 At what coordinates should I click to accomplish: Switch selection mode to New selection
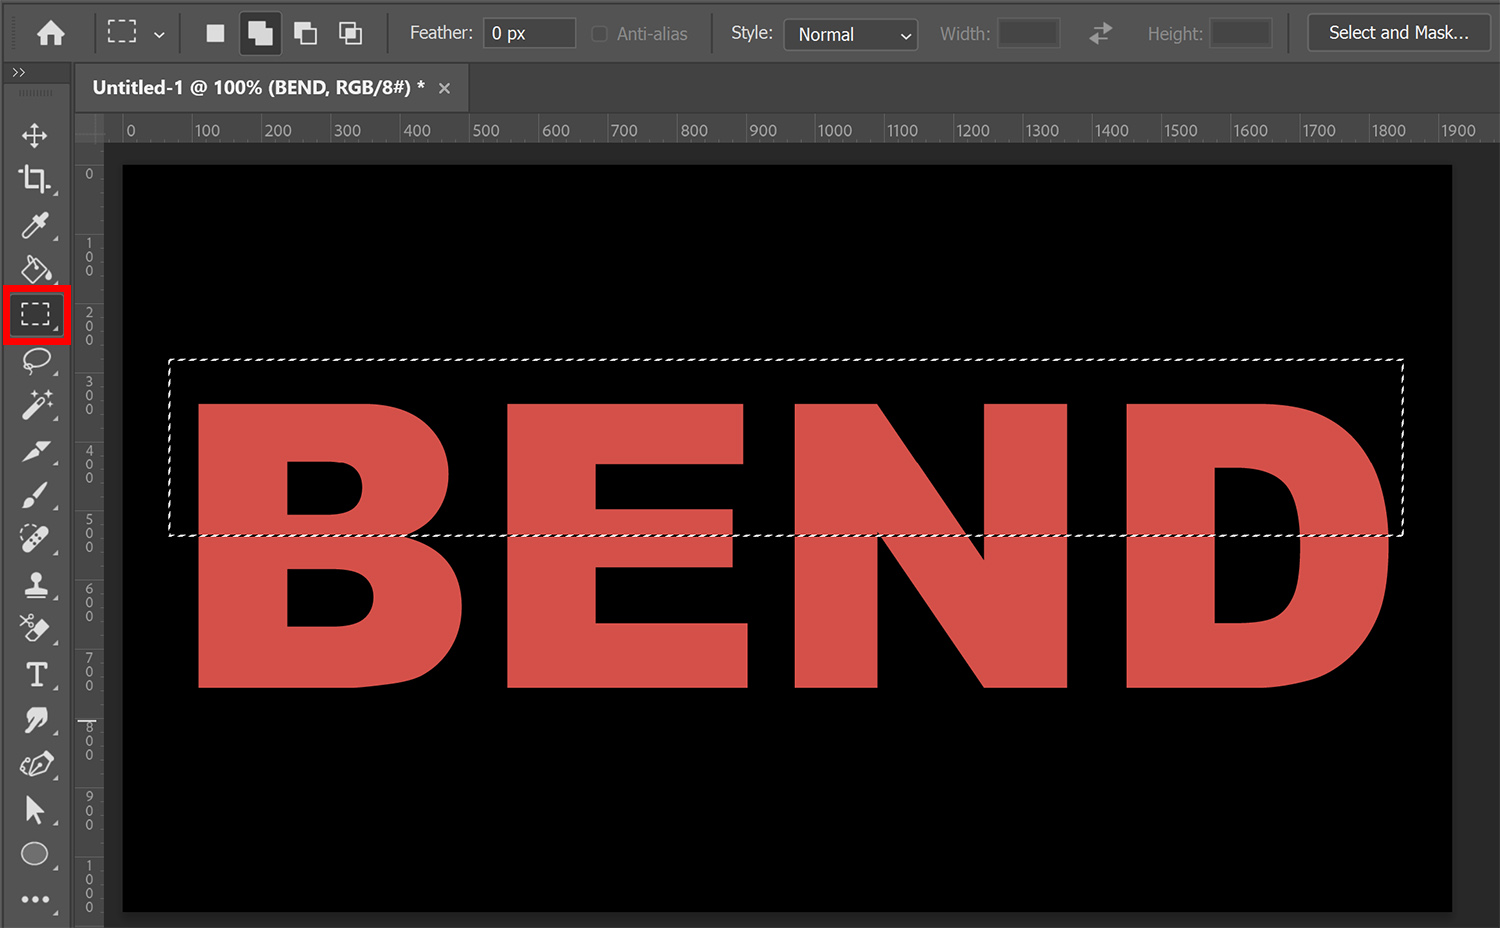pos(214,32)
